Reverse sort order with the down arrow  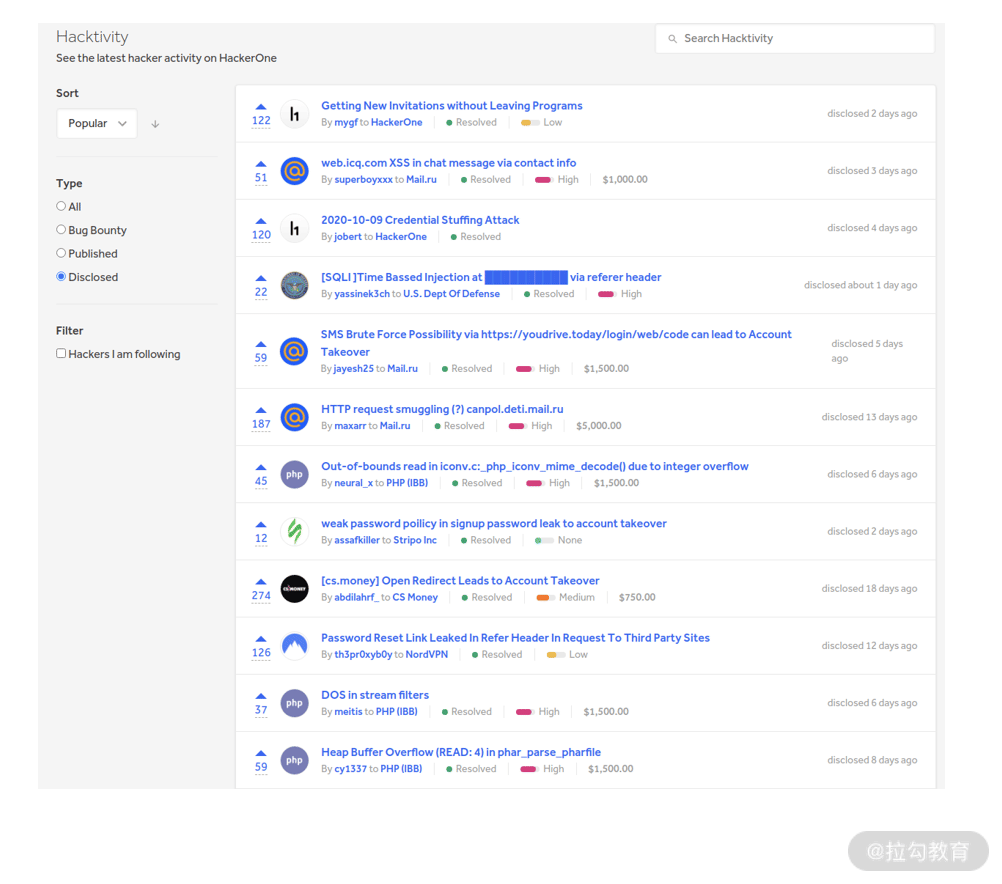coord(155,124)
